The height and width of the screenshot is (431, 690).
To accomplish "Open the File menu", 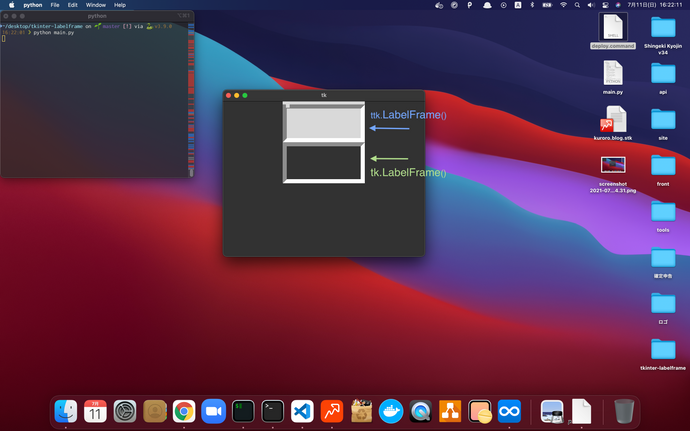I will pyautogui.click(x=55, y=5).
